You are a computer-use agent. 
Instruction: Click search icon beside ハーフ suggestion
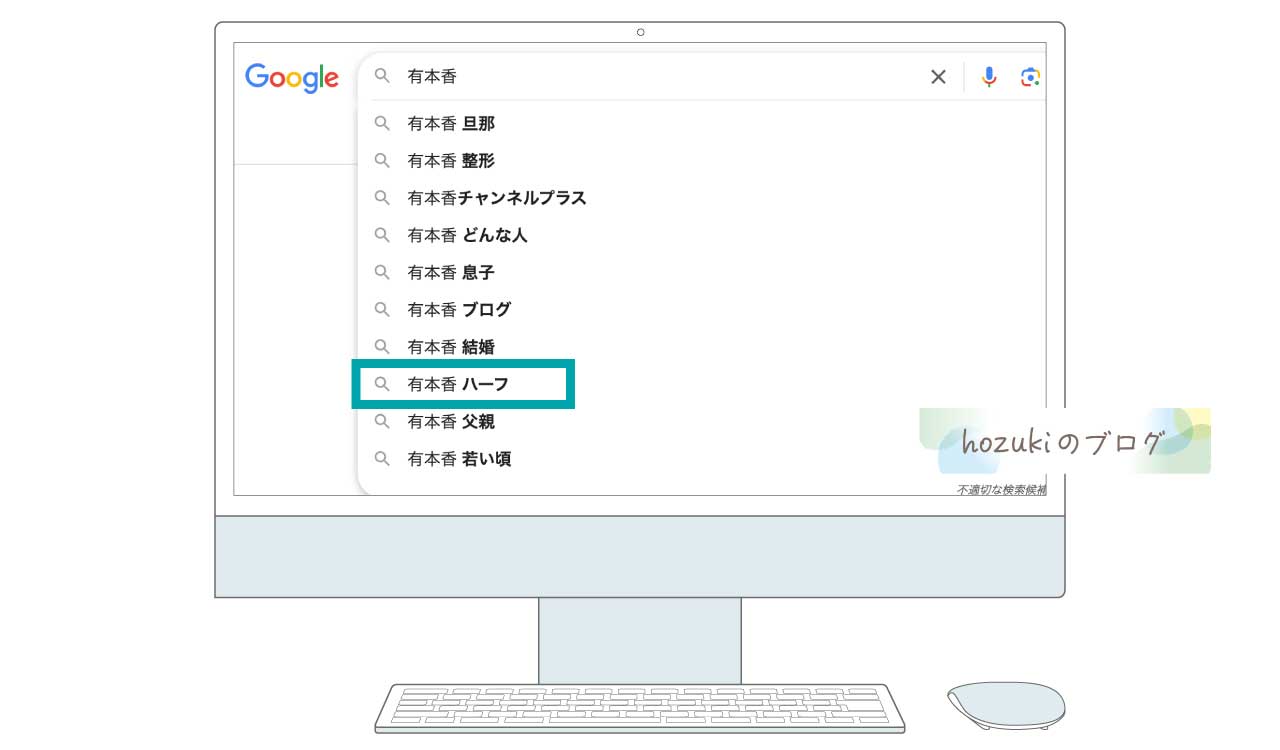click(x=382, y=384)
